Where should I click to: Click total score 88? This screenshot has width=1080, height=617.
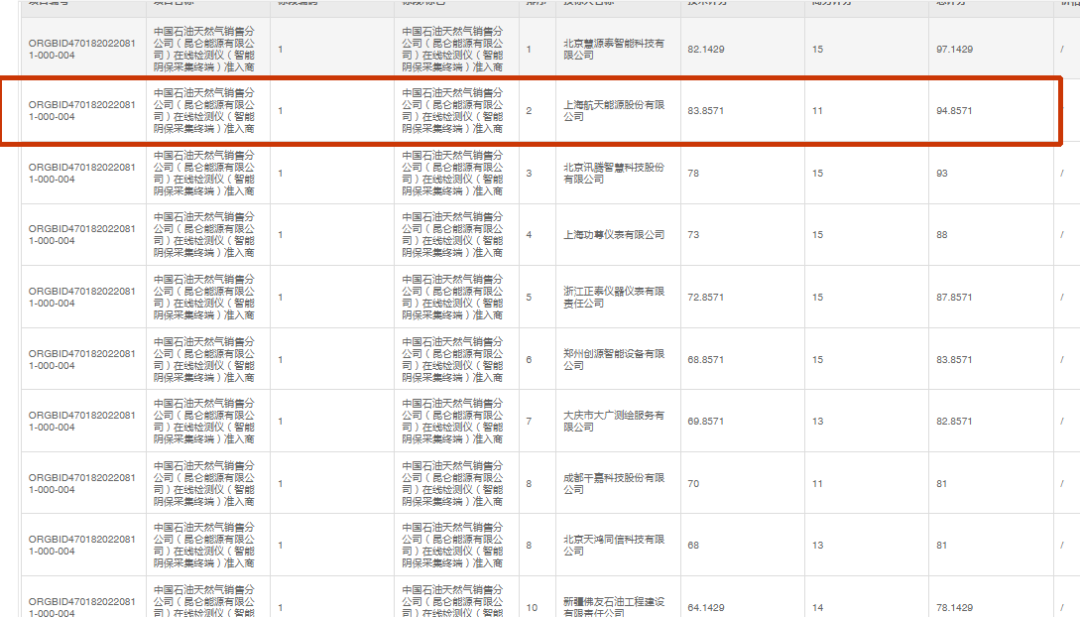942,235
